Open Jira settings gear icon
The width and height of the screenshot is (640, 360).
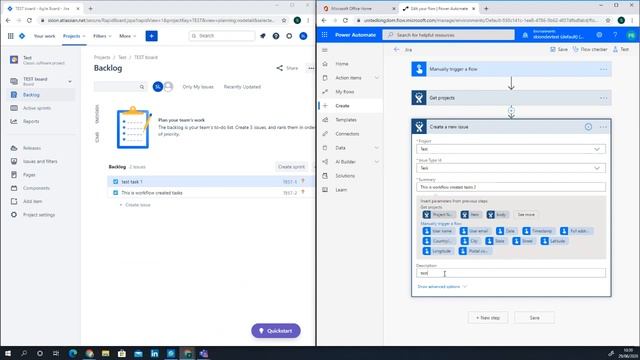289,36
